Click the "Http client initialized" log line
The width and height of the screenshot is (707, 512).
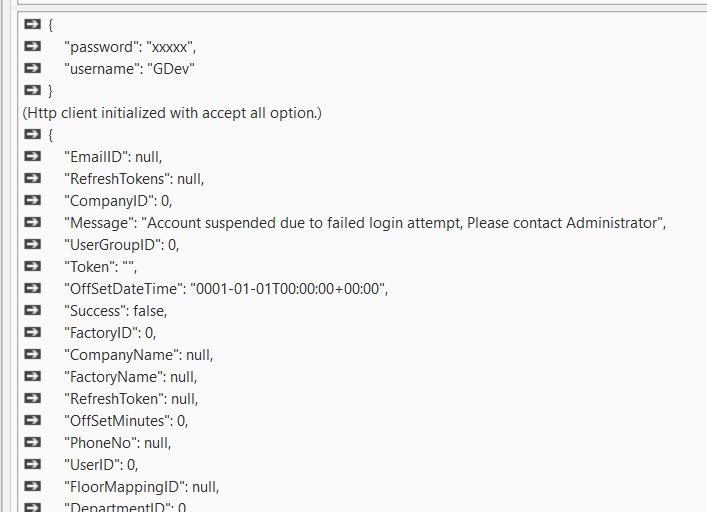[172, 112]
